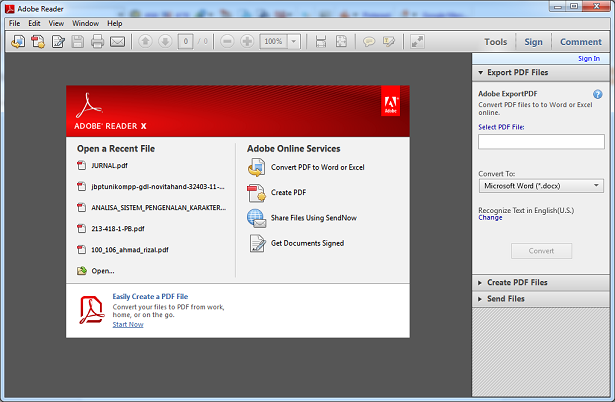The image size is (615, 402).
Task: Open the View menu
Action: click(x=56, y=24)
